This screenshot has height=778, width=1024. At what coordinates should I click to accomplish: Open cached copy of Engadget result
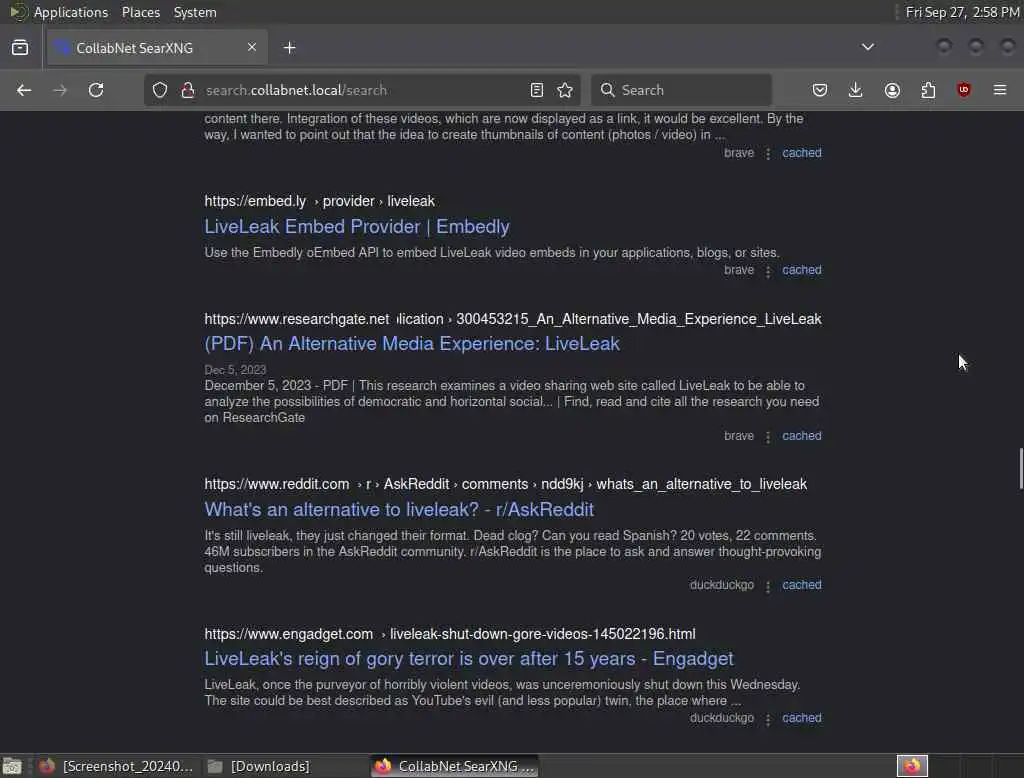pyautogui.click(x=802, y=718)
